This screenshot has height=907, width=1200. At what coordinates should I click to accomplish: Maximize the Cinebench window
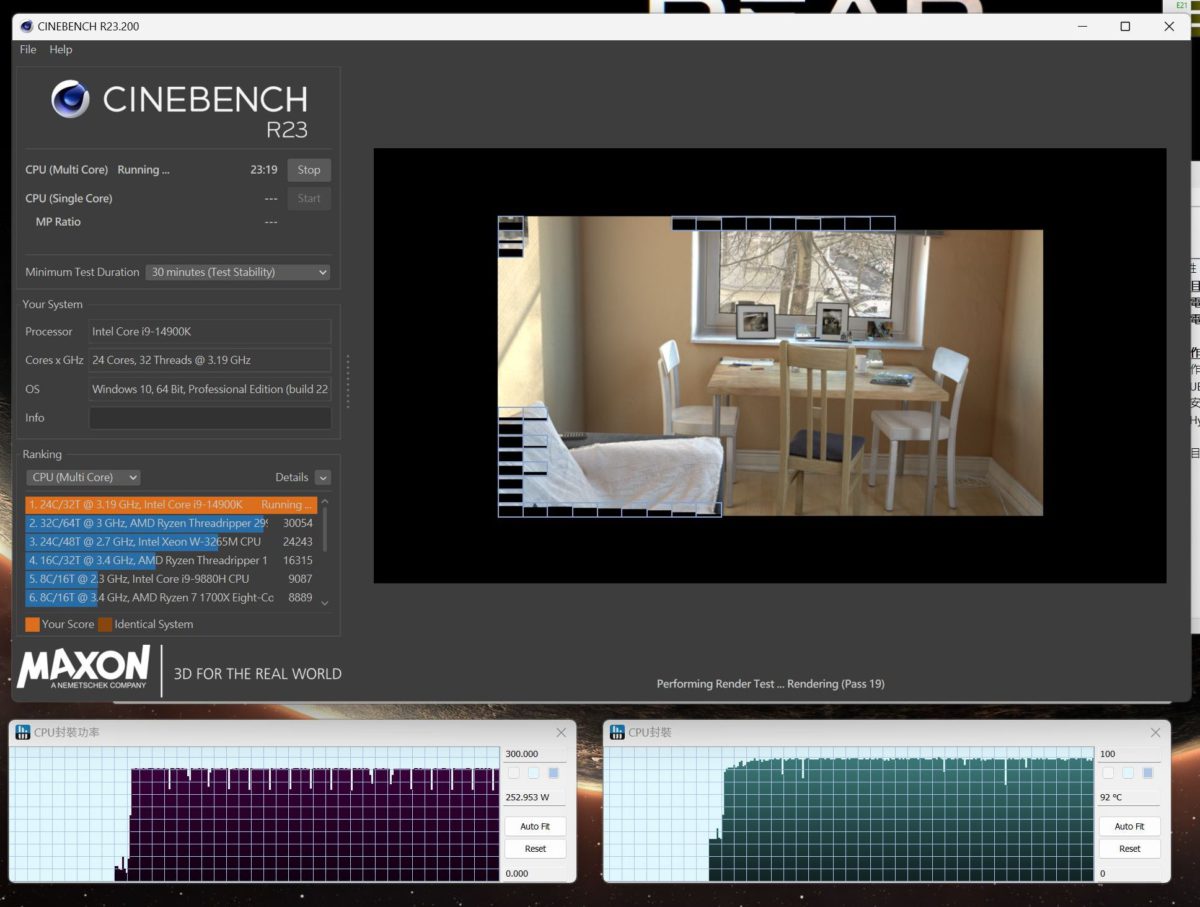pos(1125,26)
